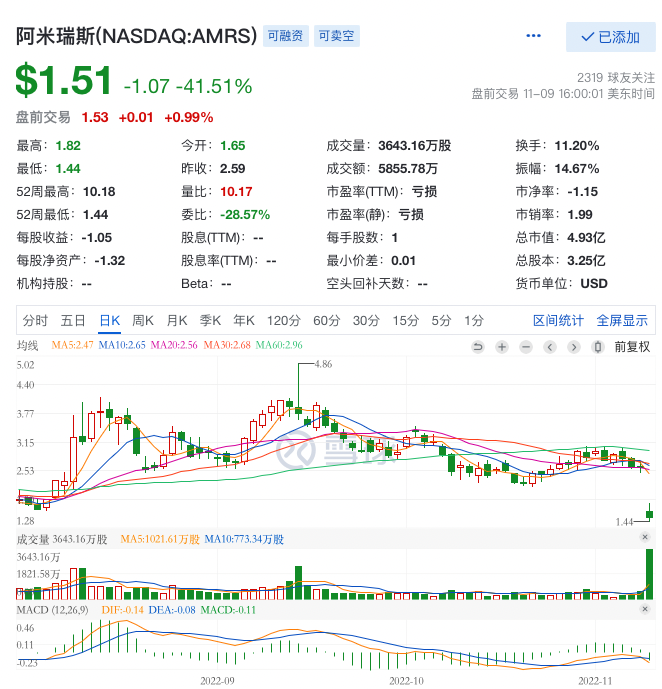Click the volume MA5:1021.61万股 label
This screenshot has width=662, height=689.
[160, 539]
